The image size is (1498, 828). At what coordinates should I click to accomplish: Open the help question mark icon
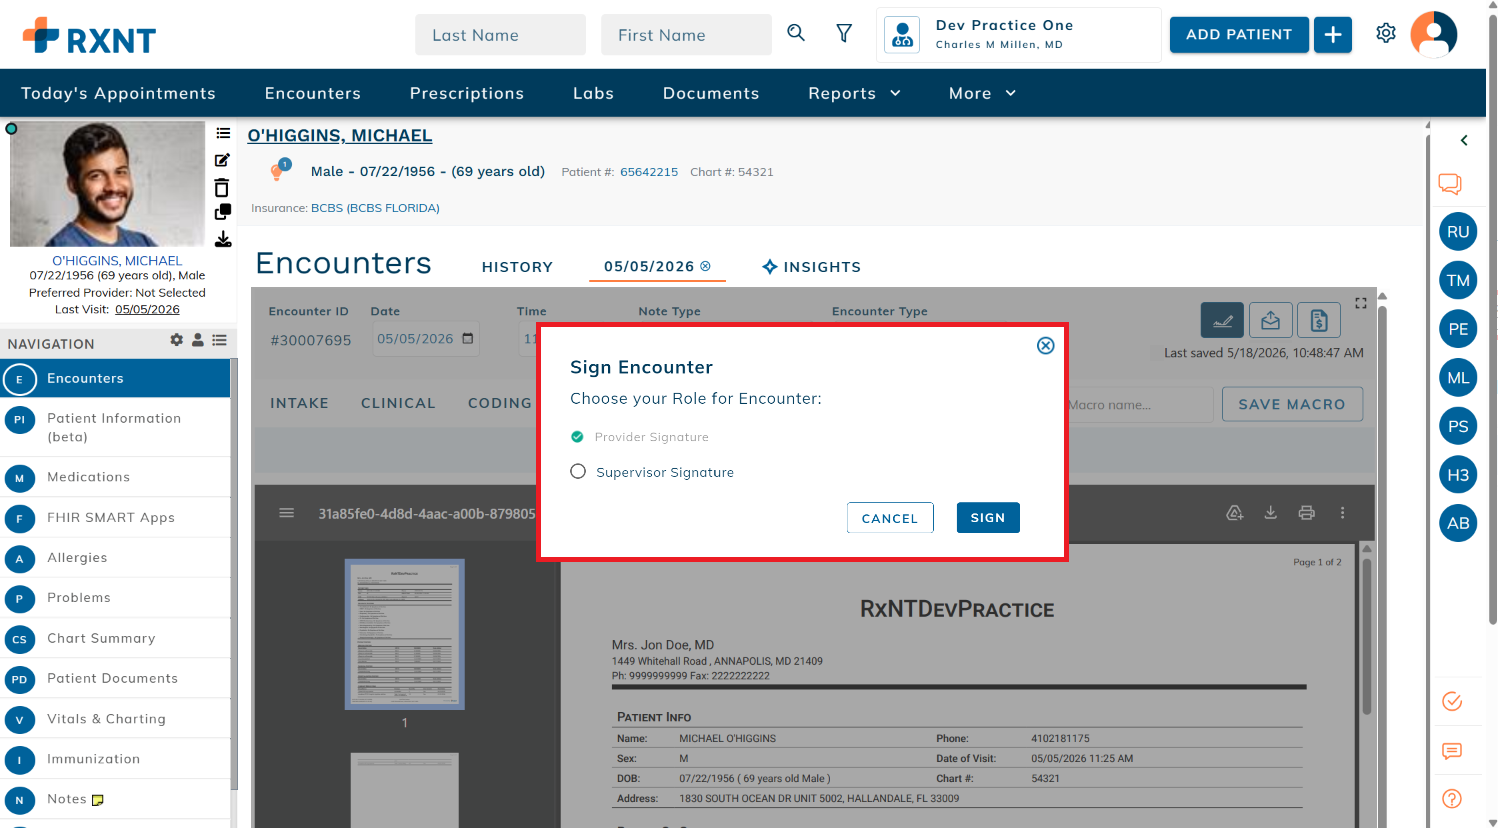pyautogui.click(x=1452, y=798)
